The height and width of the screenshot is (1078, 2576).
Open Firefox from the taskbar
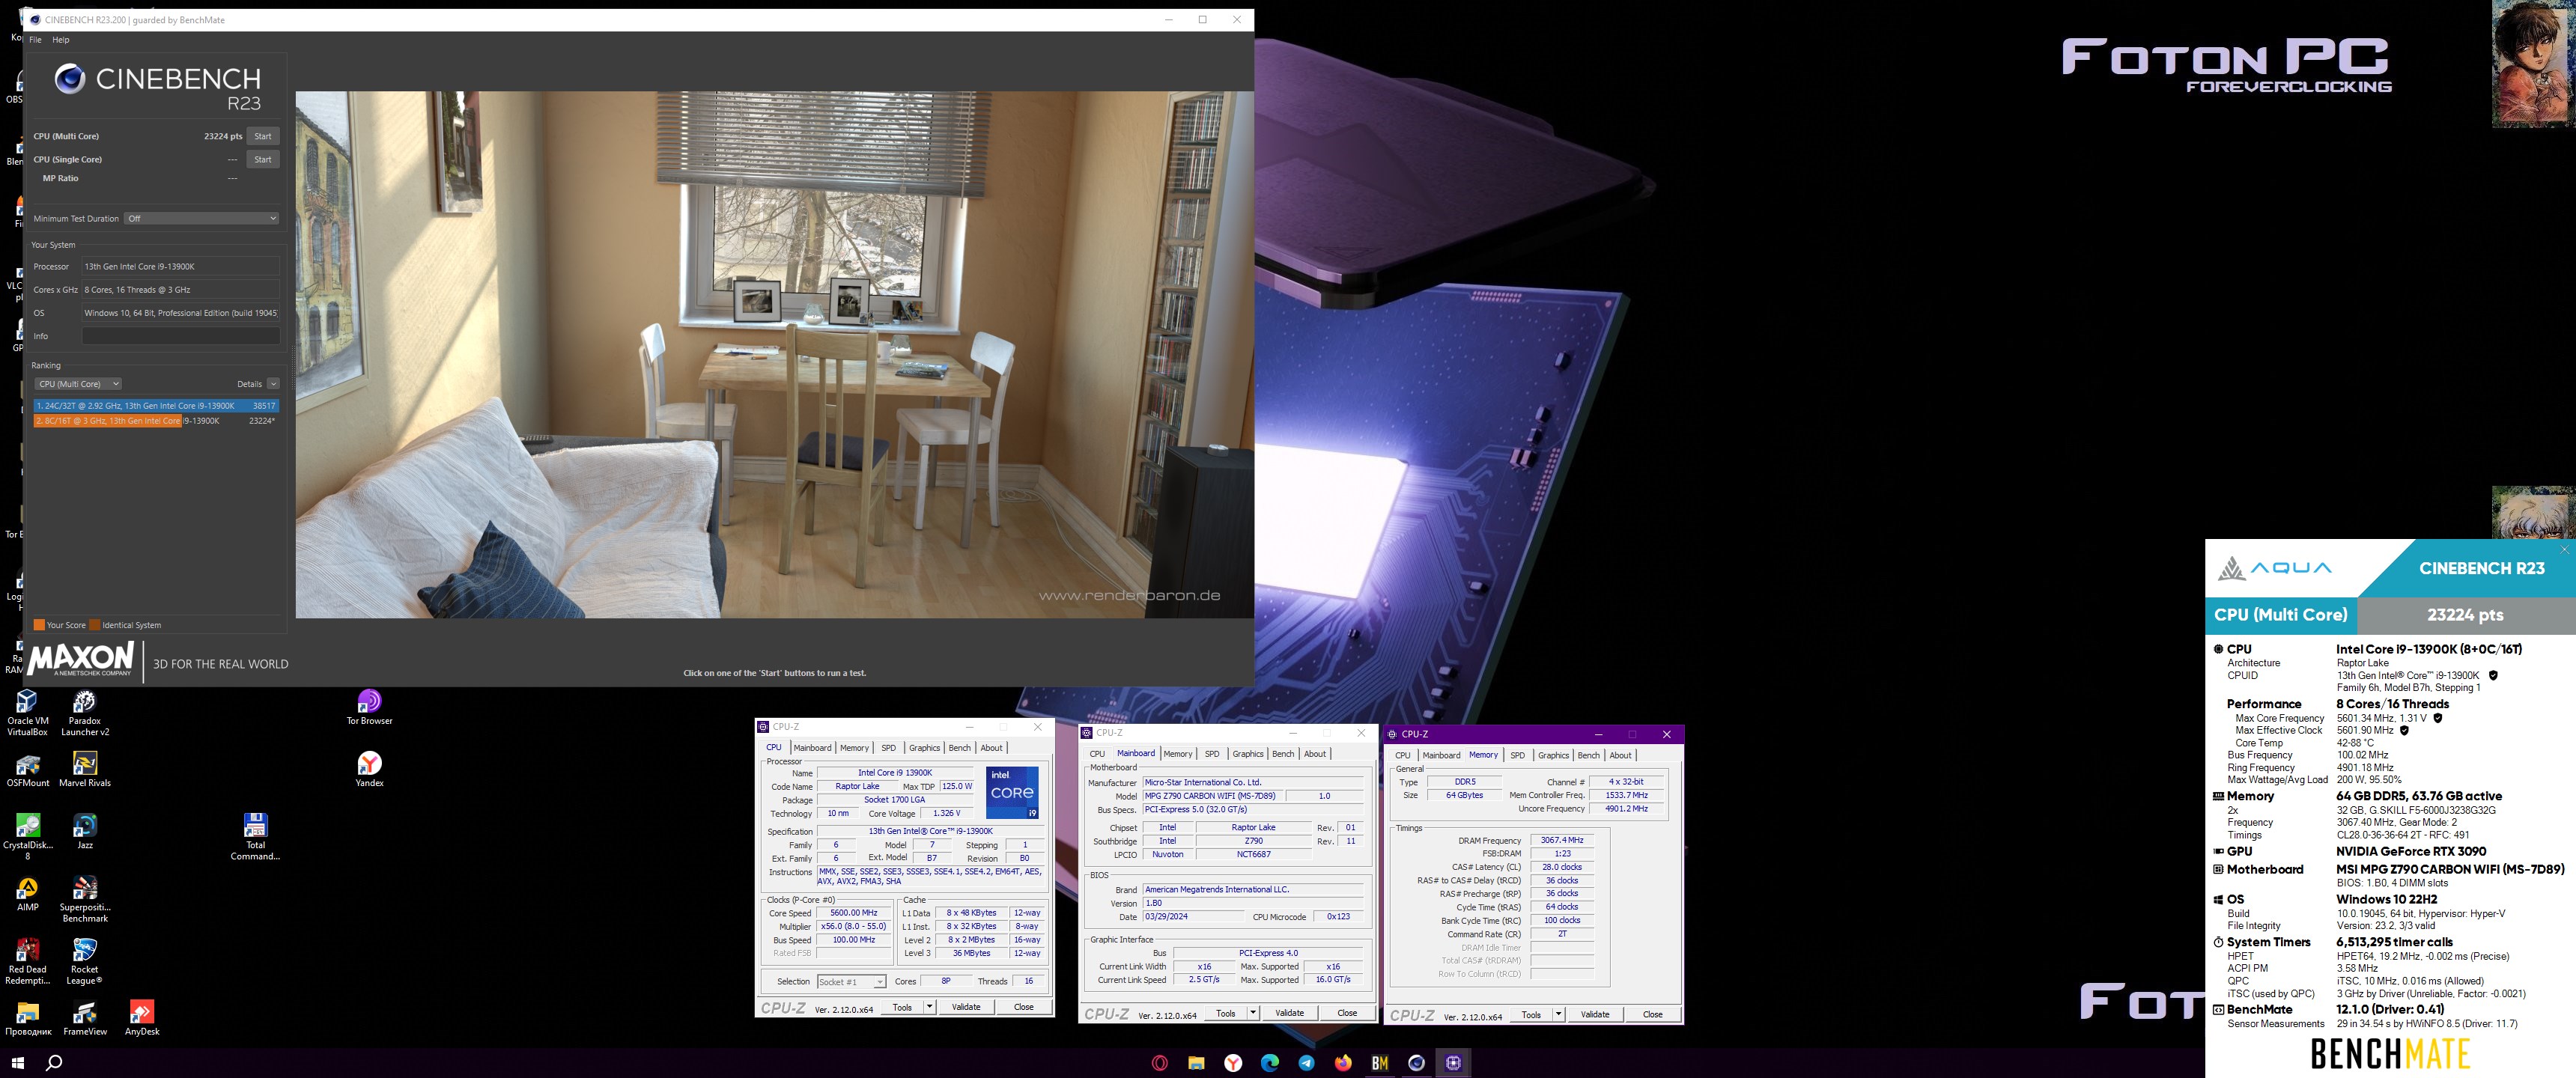pos(1343,1063)
